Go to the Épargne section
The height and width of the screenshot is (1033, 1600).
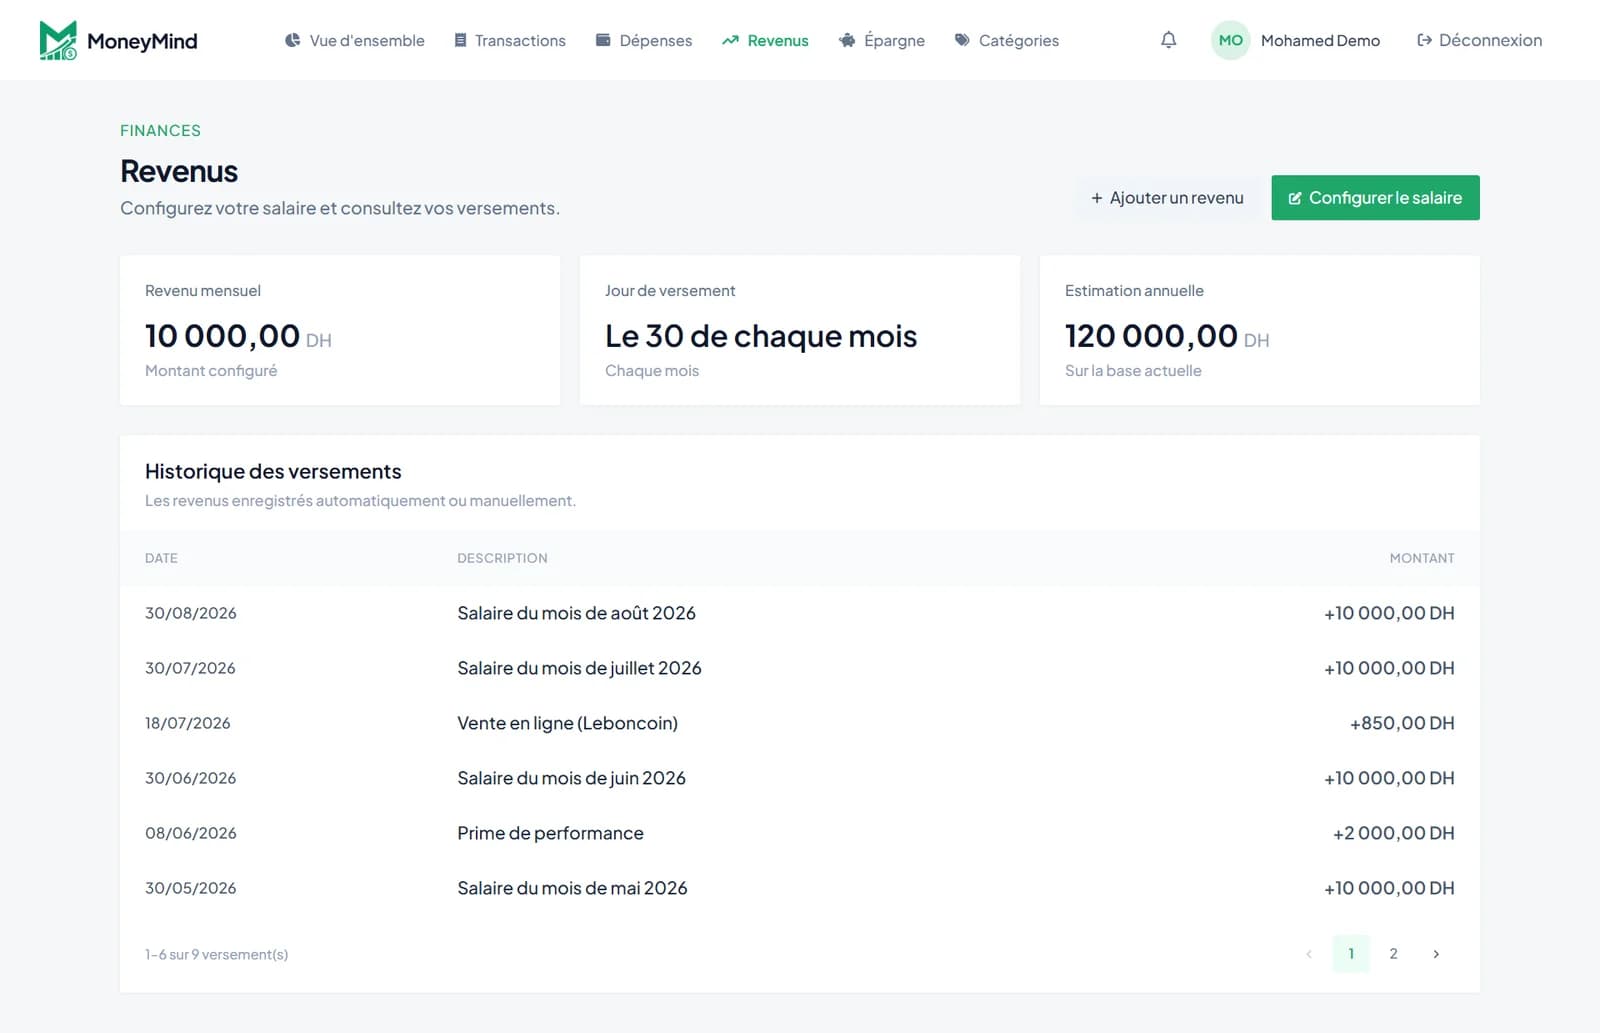(882, 40)
